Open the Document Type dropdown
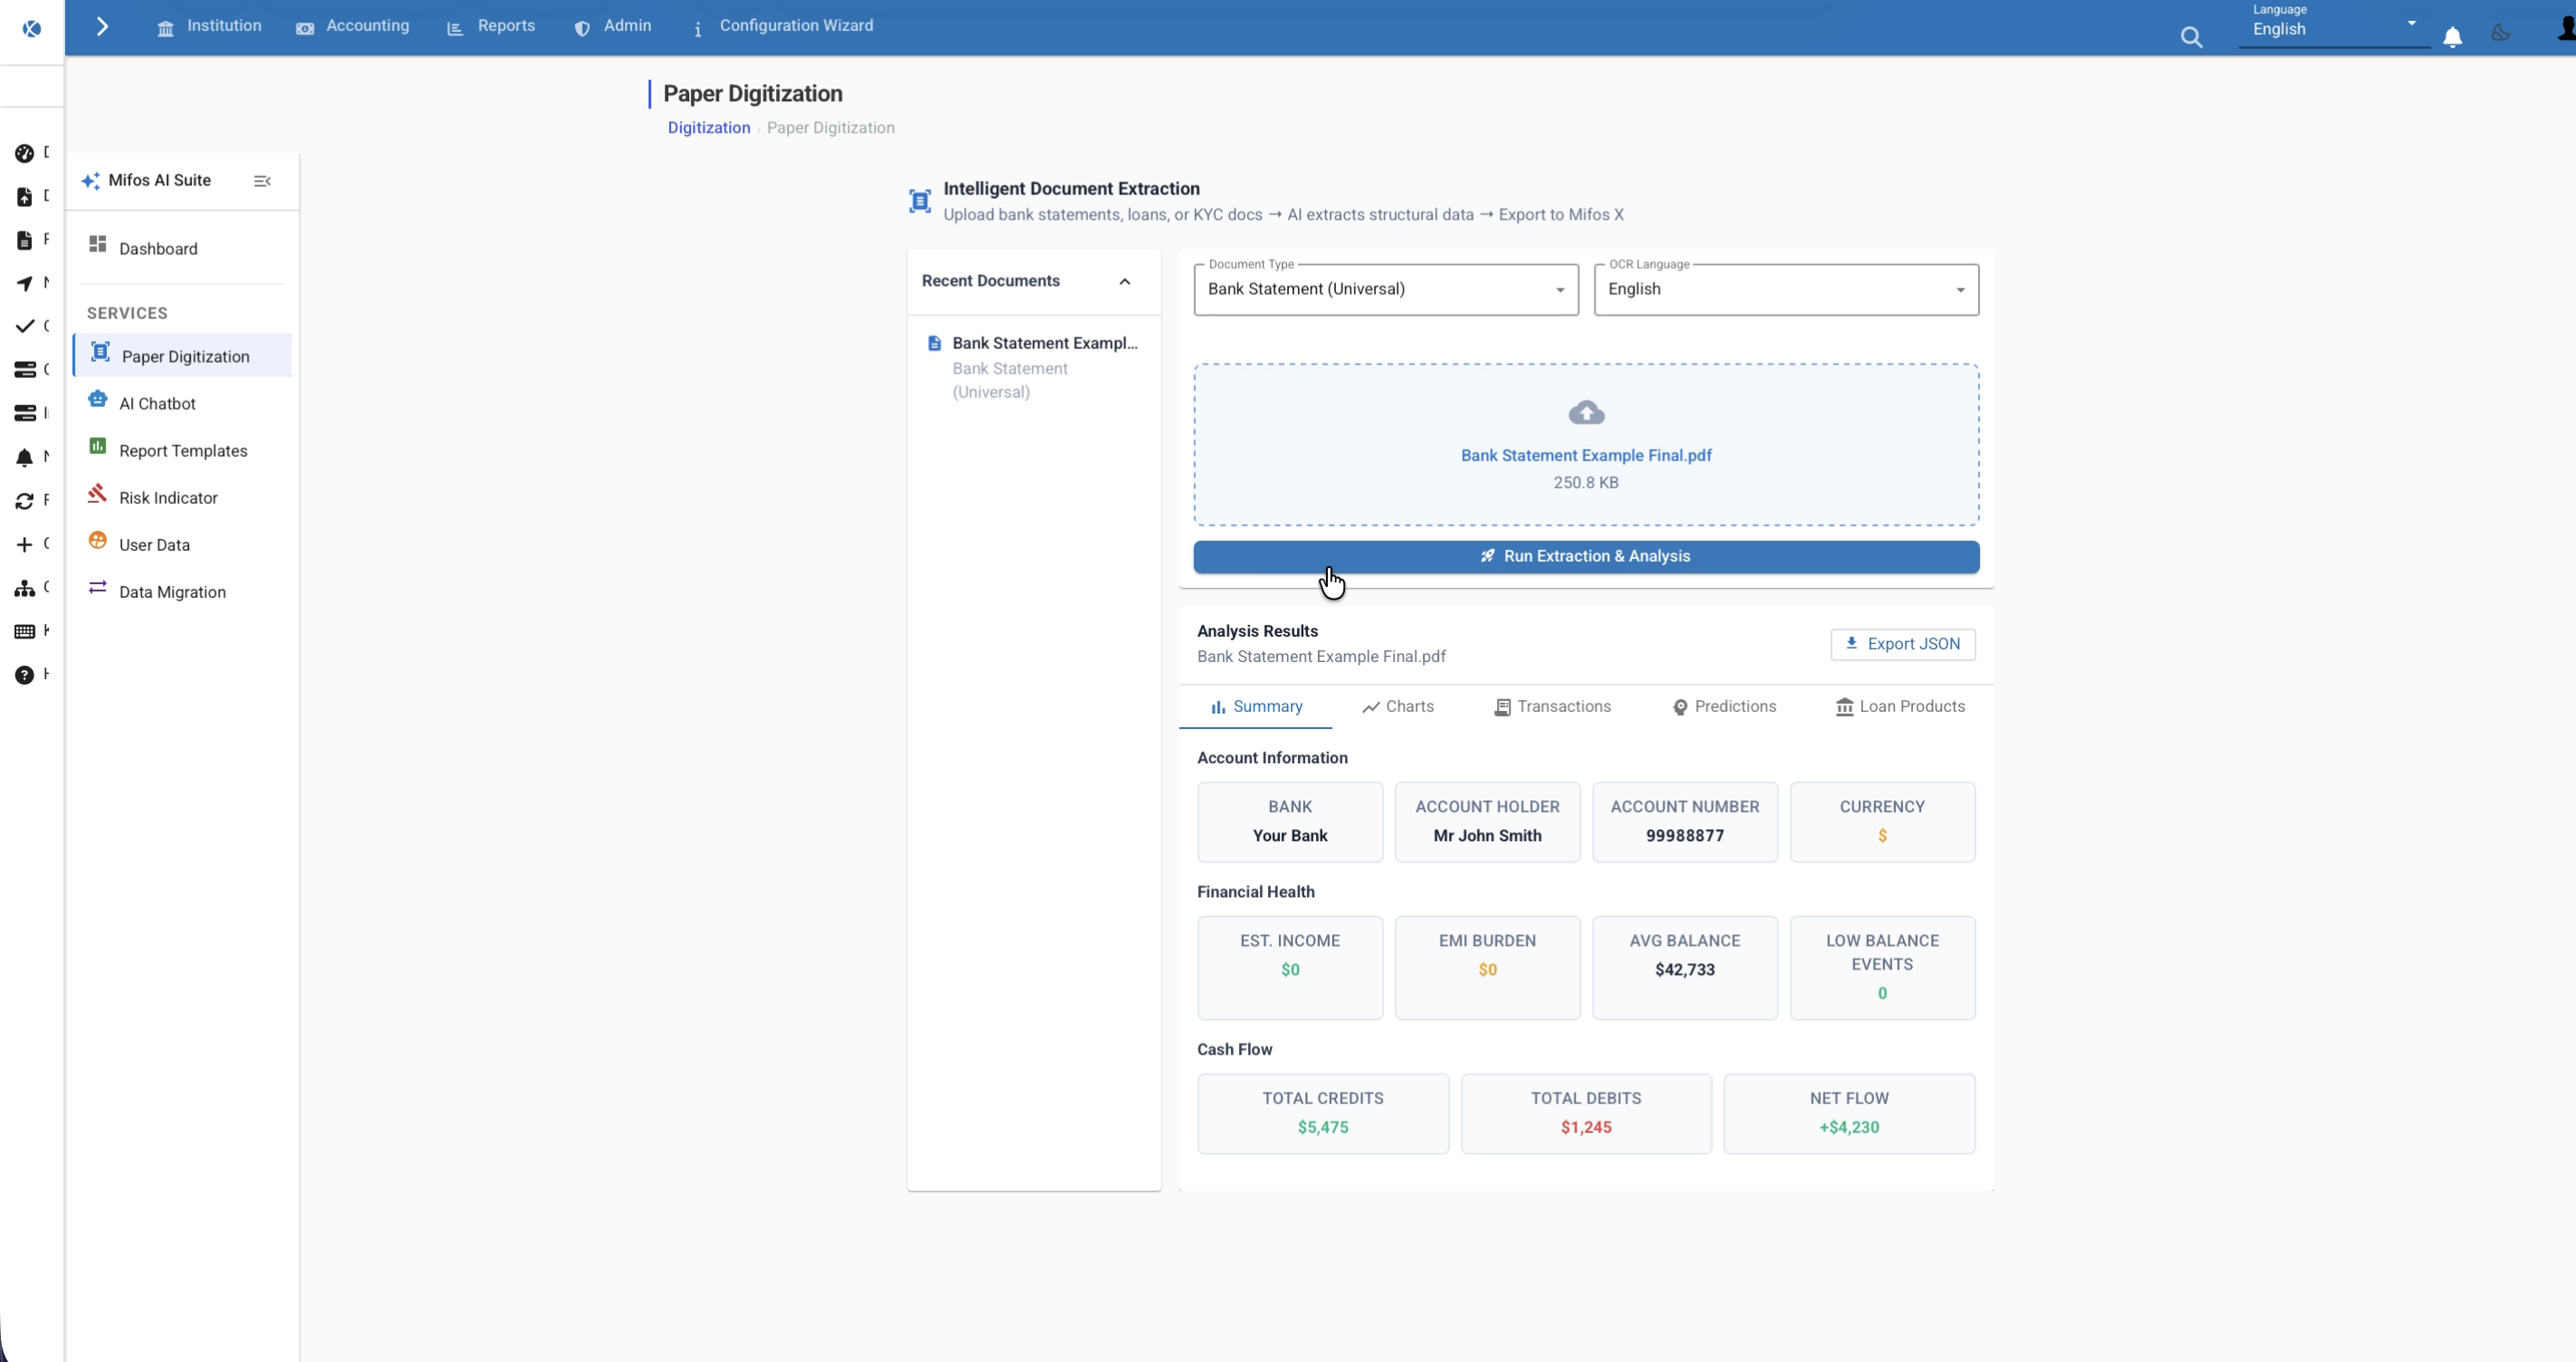 coord(1386,289)
